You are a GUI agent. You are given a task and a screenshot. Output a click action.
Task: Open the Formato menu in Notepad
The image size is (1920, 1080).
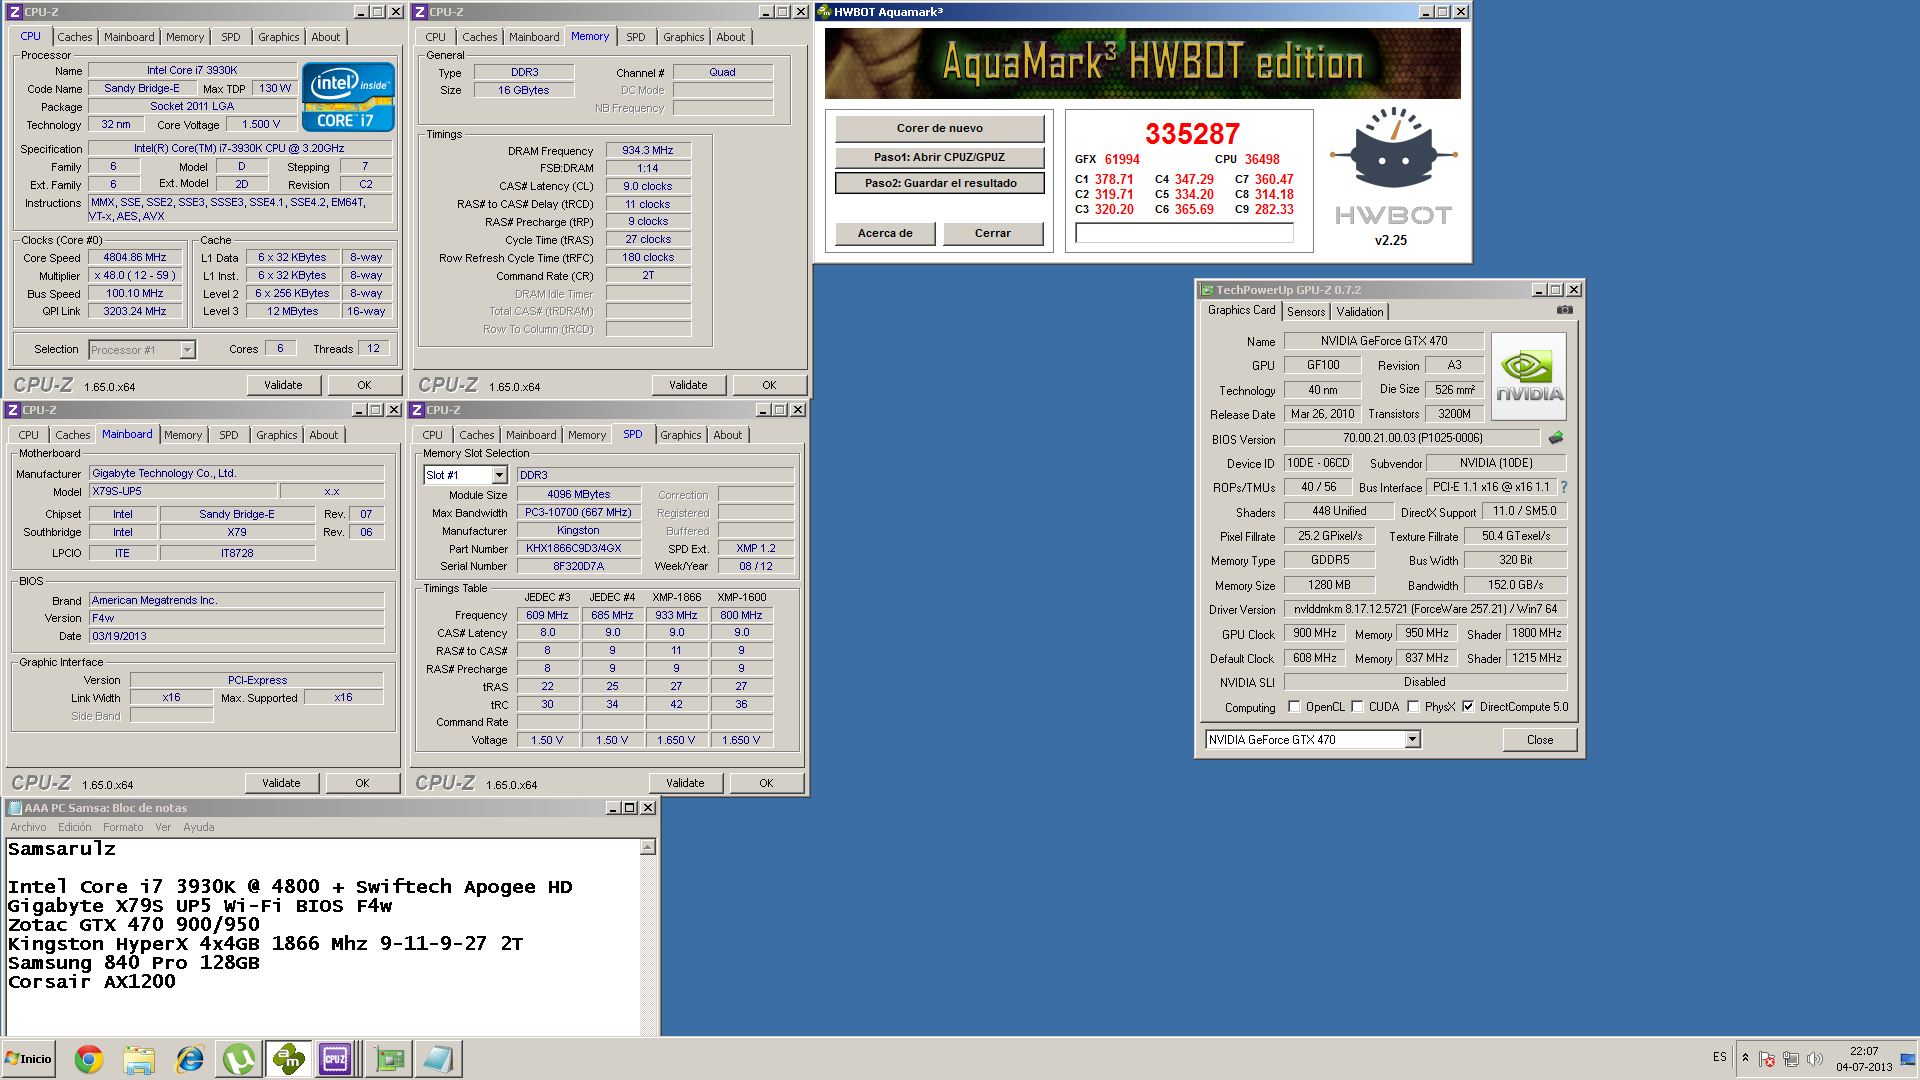click(x=123, y=827)
